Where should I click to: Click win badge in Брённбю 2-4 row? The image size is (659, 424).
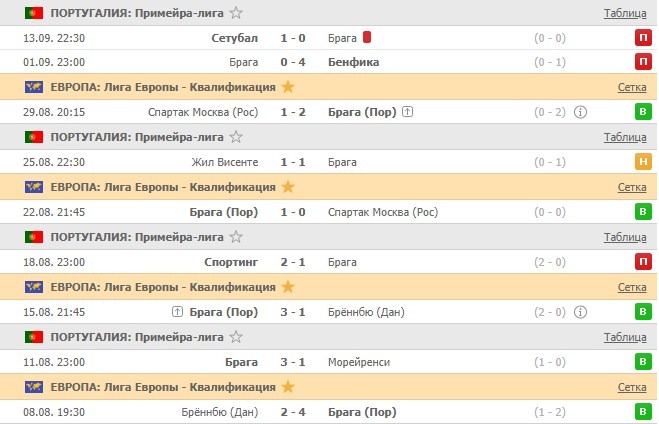[642, 411]
